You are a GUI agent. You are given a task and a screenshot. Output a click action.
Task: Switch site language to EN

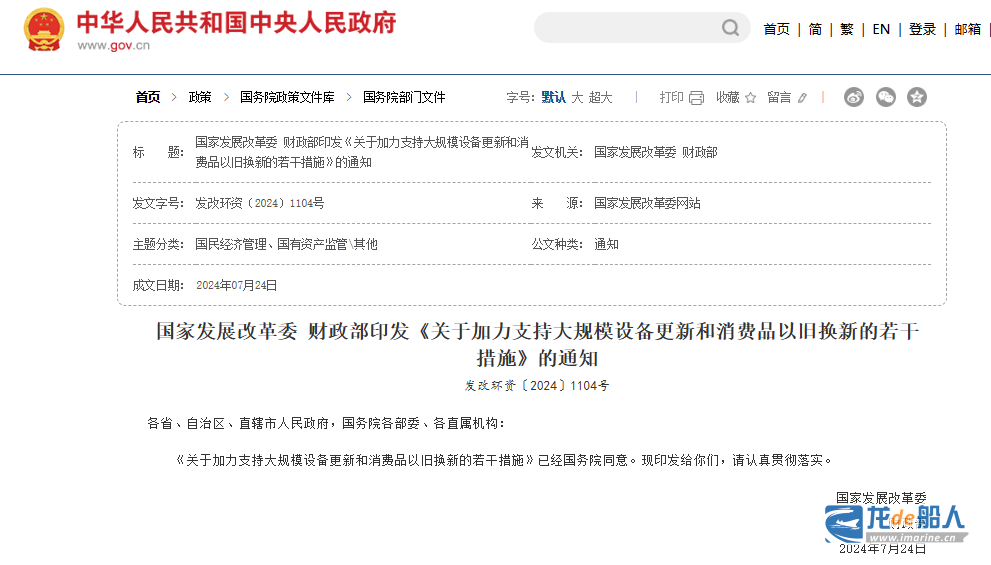(881, 29)
